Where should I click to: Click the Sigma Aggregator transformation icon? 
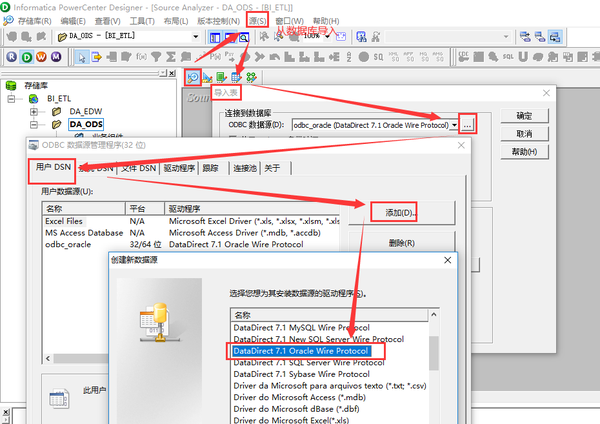click(x=171, y=57)
